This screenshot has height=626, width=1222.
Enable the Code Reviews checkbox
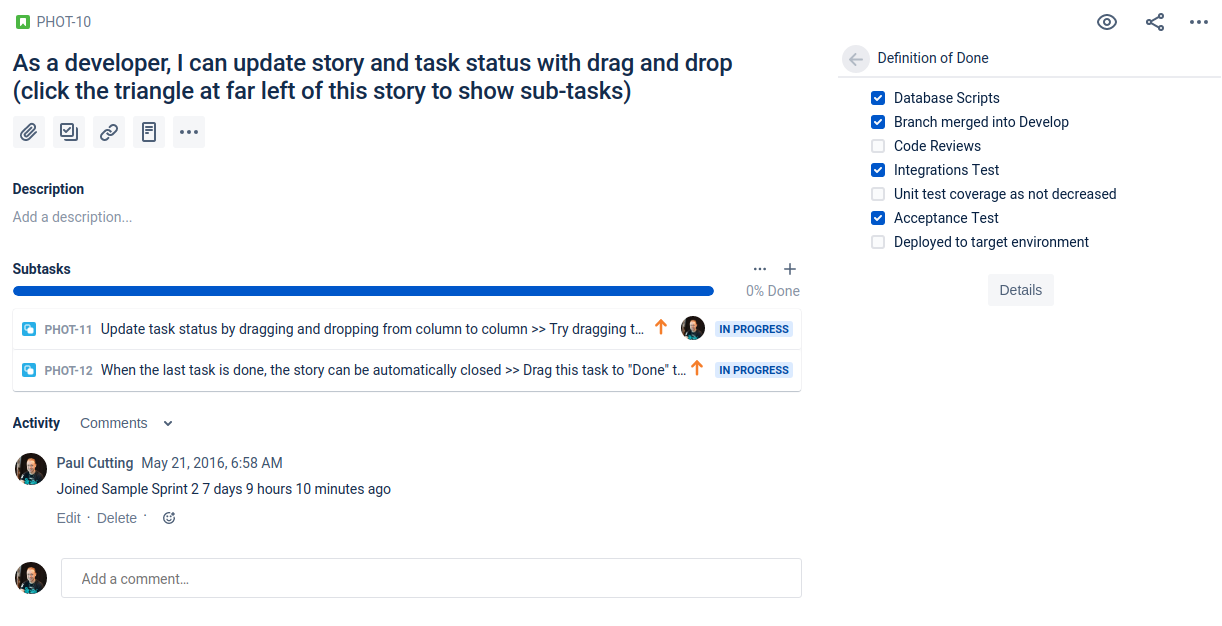click(x=878, y=146)
